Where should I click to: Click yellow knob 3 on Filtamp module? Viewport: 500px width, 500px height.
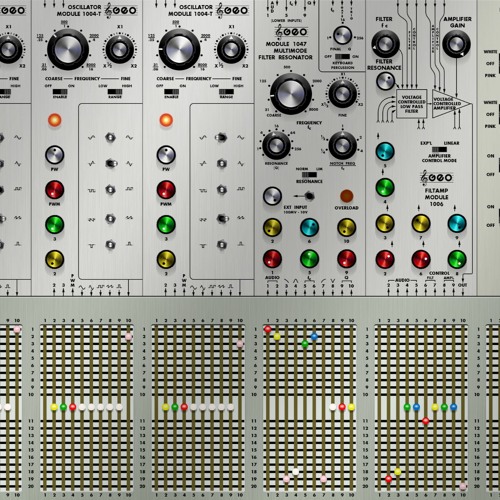385,223
